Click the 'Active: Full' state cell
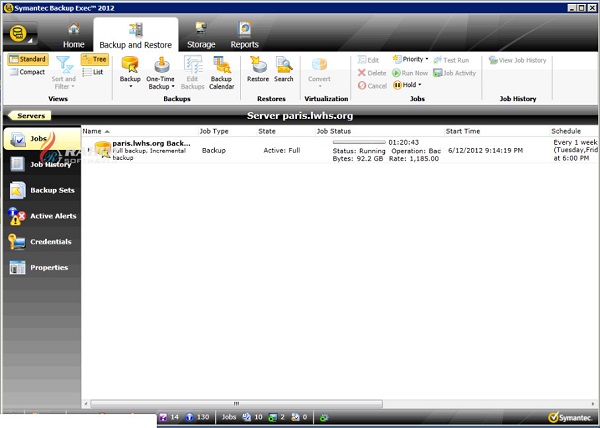The image size is (600, 428). pos(282,150)
